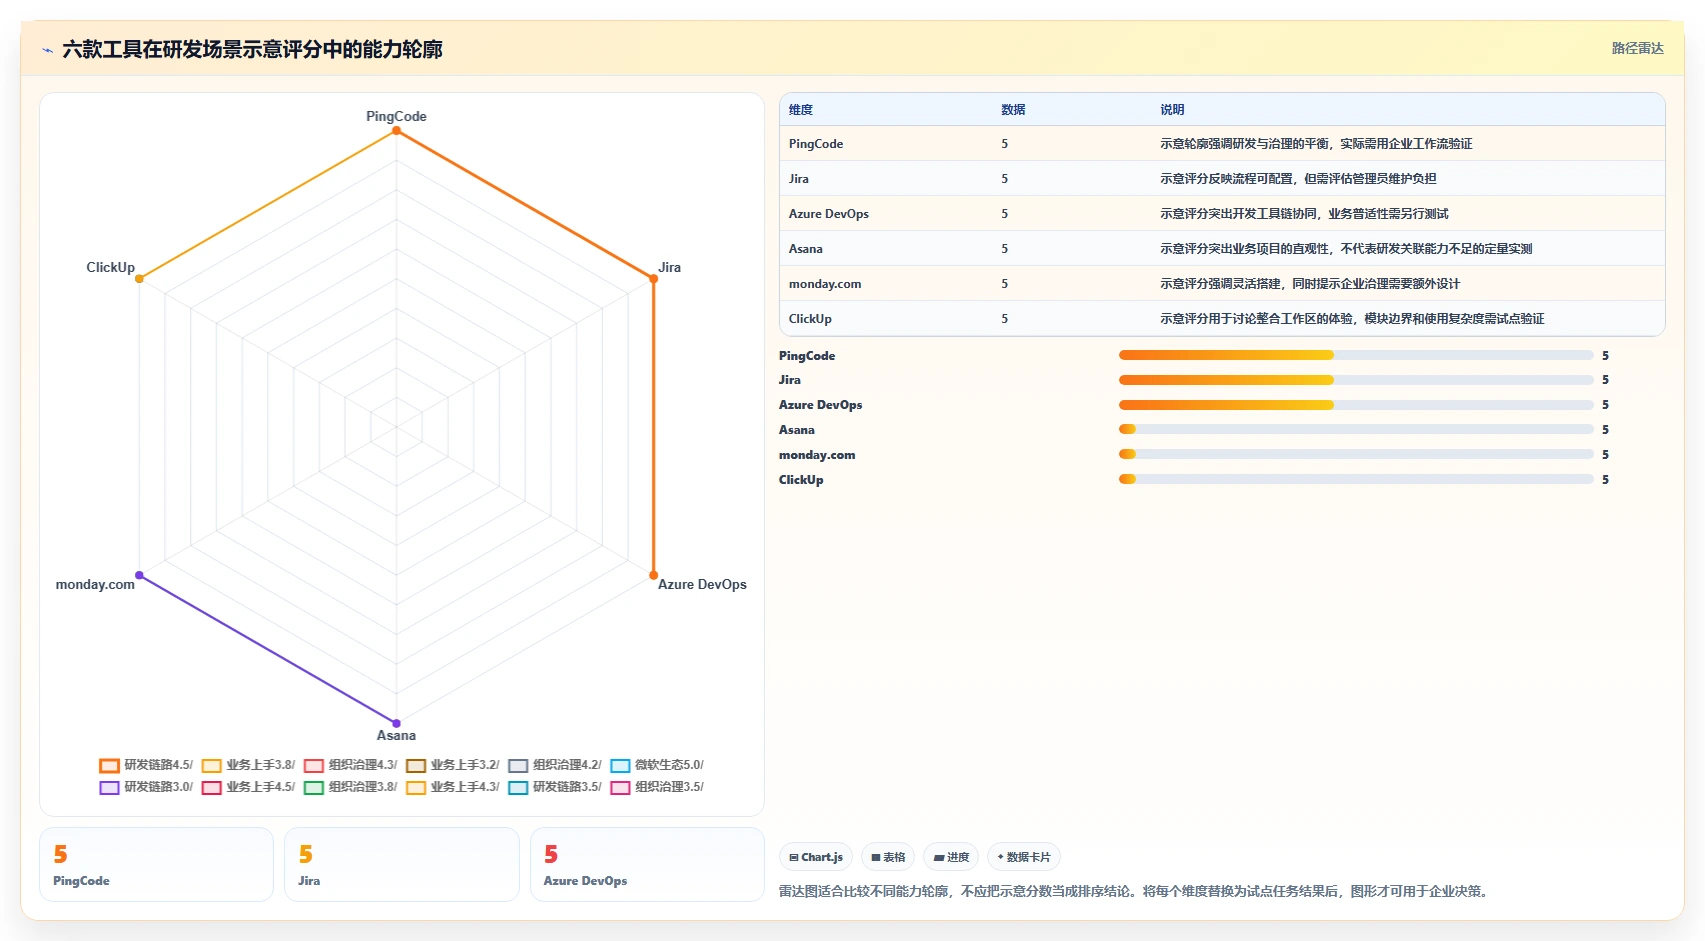Click the Azure DevOps radar data point

[653, 575]
